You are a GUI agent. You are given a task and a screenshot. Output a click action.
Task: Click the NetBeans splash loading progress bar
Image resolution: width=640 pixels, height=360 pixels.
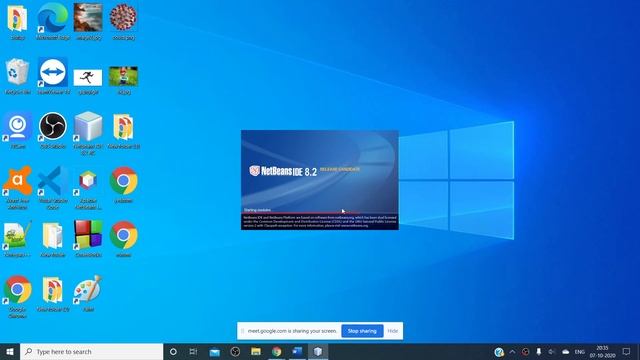[x=320, y=213]
